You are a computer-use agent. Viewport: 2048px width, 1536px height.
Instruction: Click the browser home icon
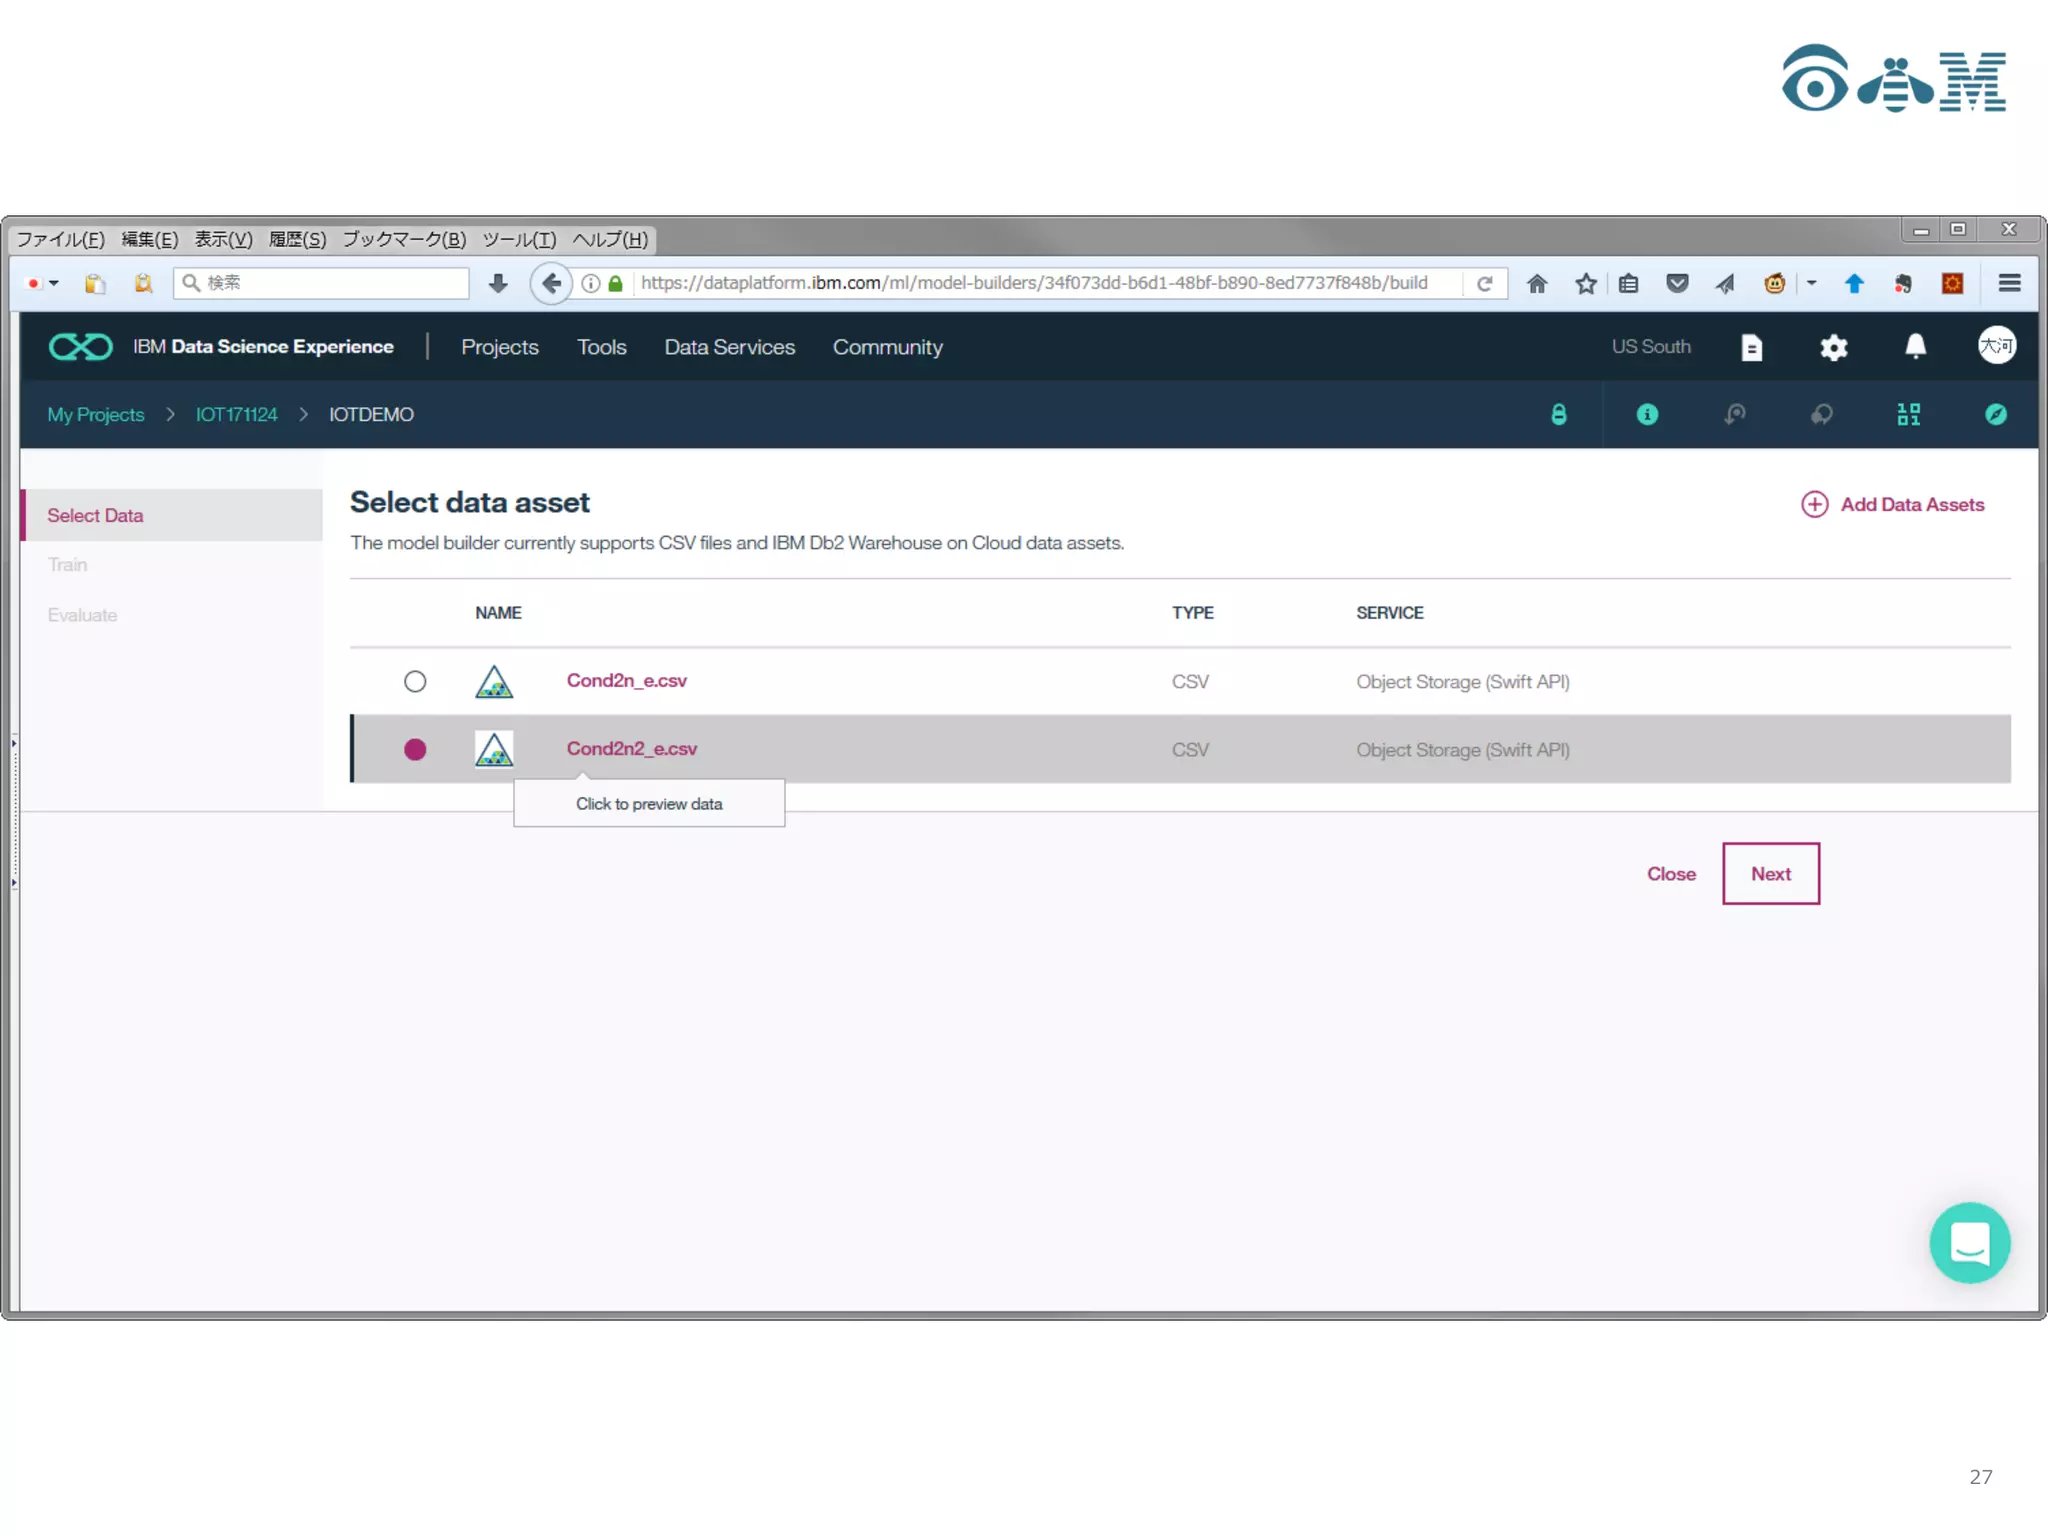1537,284
